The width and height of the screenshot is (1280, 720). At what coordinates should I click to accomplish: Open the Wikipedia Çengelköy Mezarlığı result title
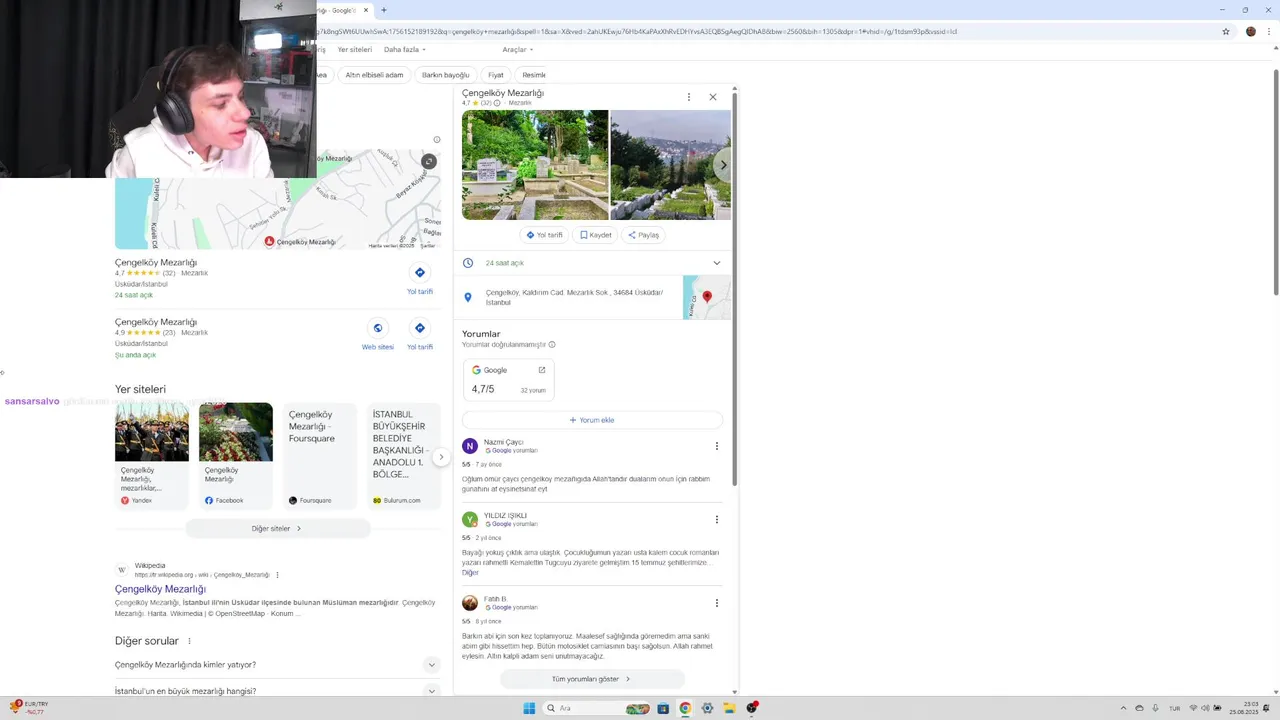[x=160, y=589]
